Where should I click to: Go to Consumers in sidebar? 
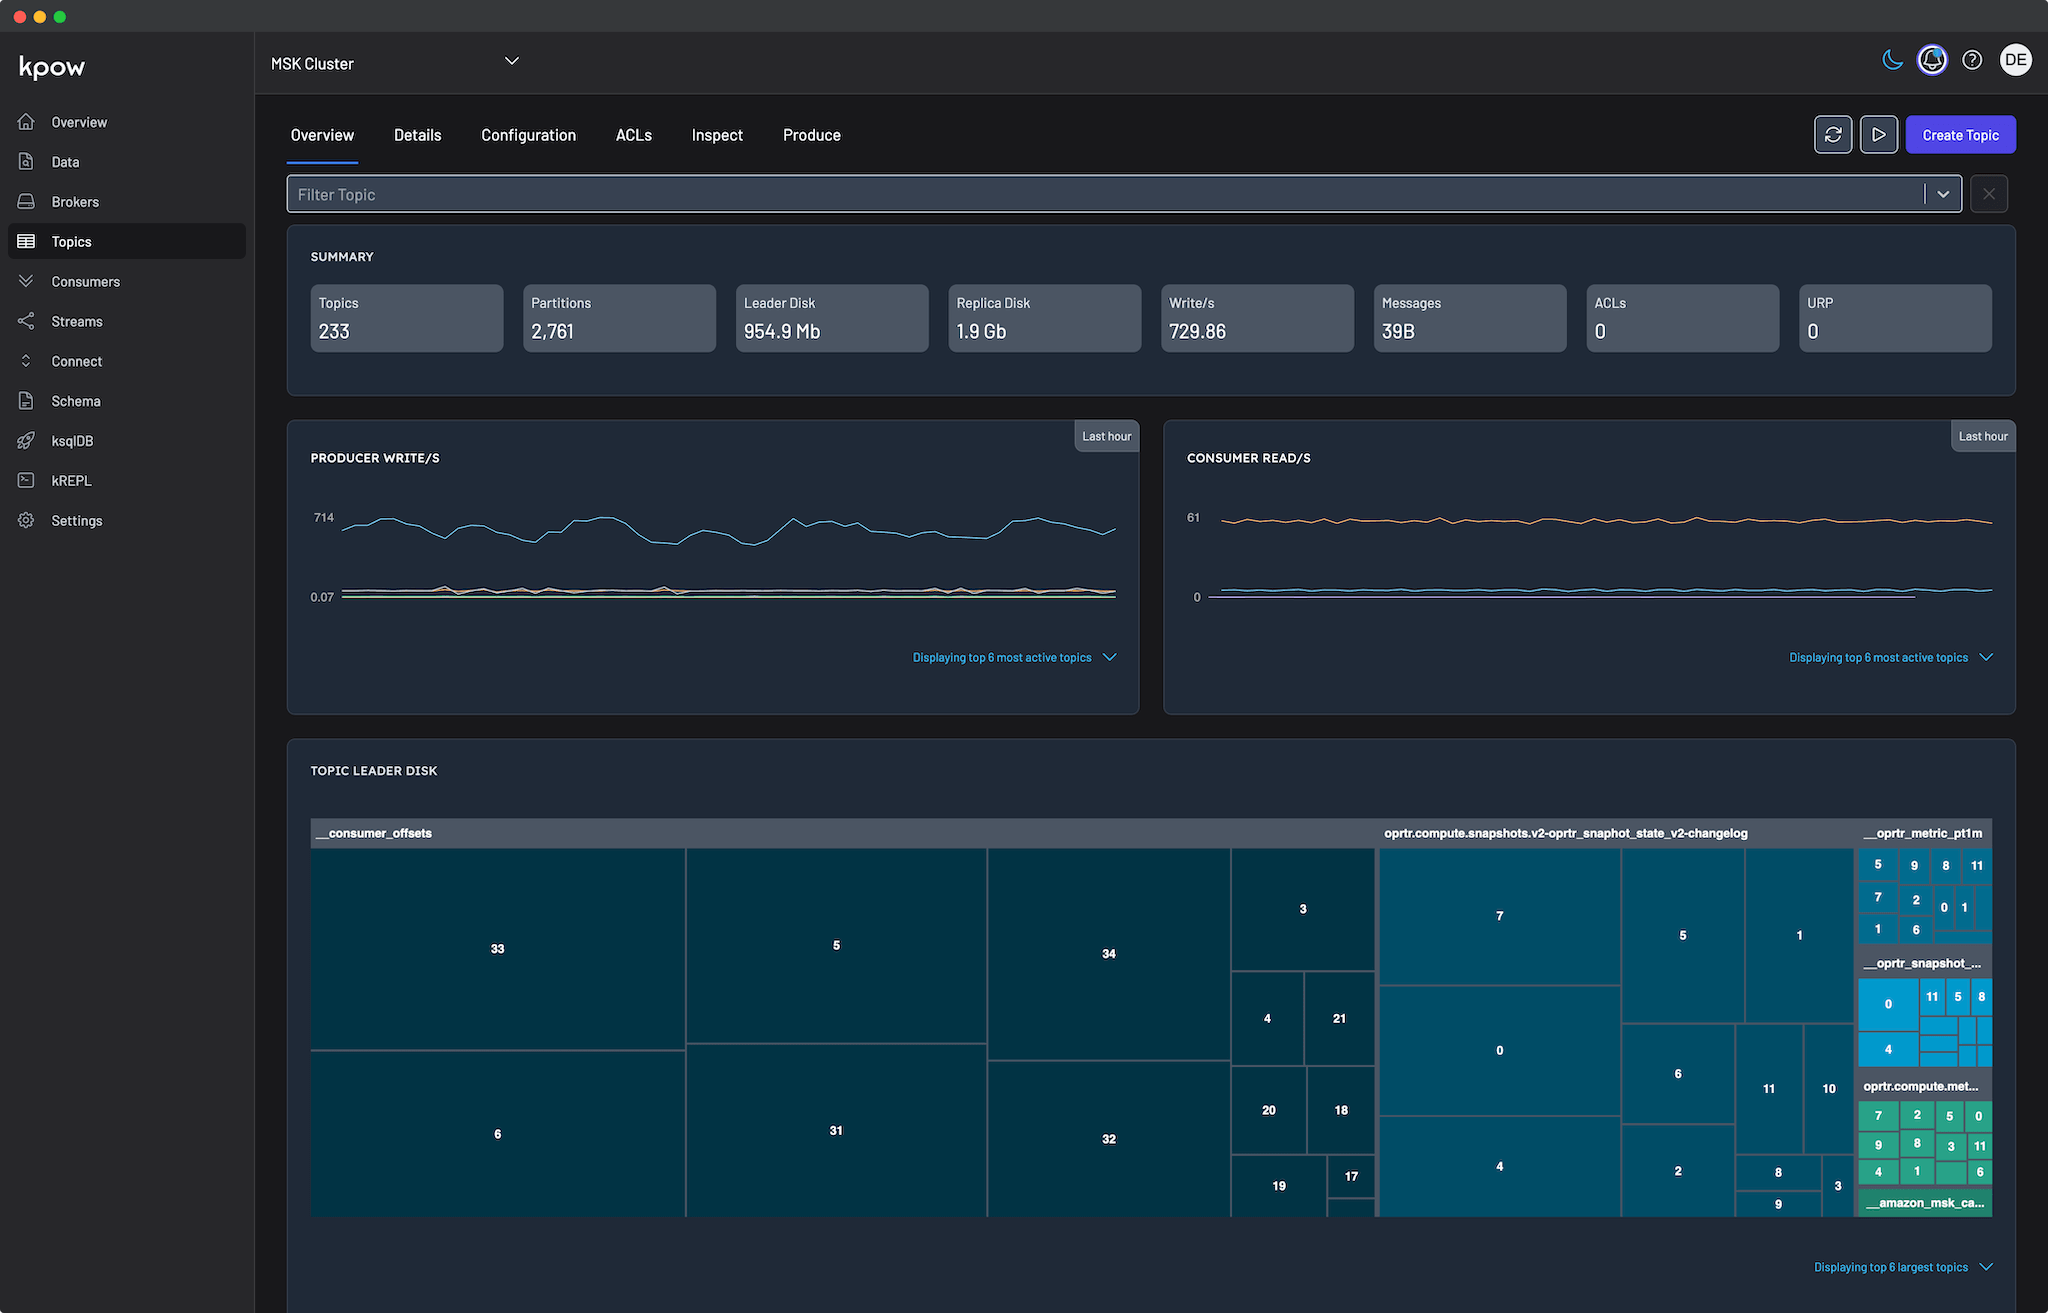point(85,282)
